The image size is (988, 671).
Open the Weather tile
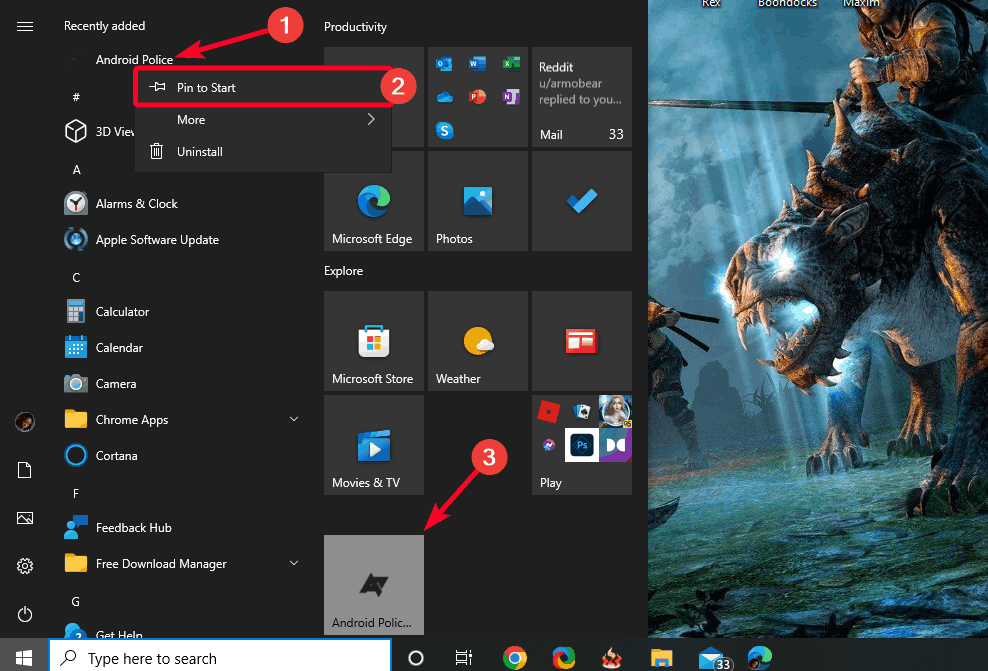click(x=478, y=341)
